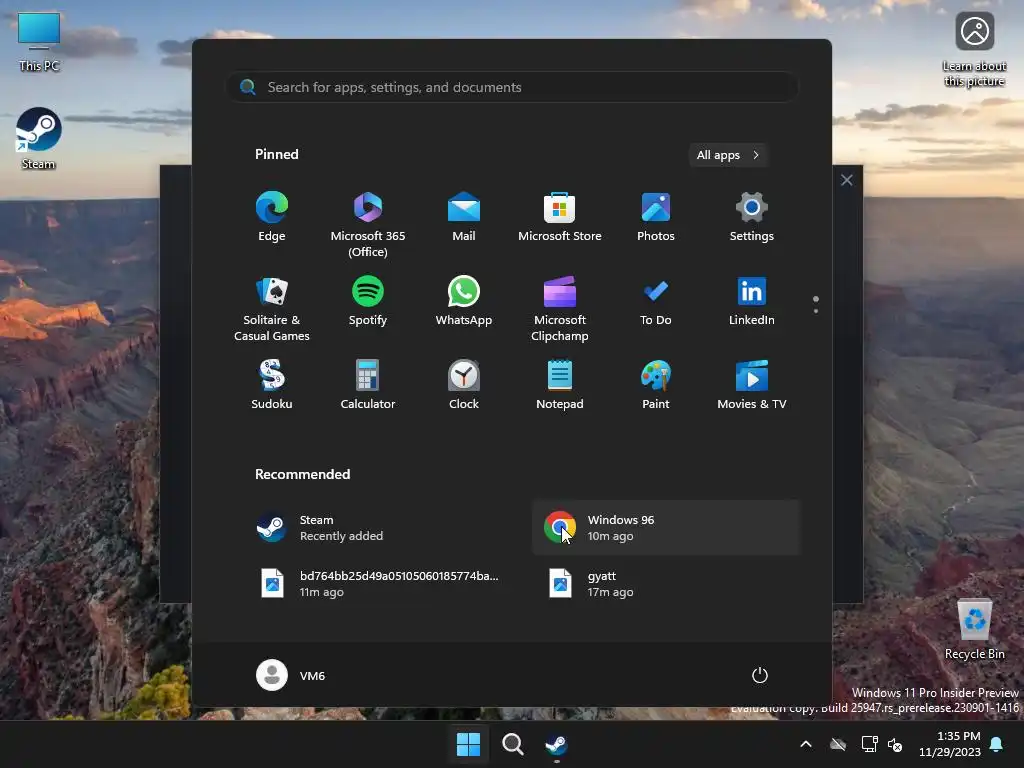This screenshot has height=768, width=1024.
Task: Open Notepad from the Start menu
Action: point(560,385)
